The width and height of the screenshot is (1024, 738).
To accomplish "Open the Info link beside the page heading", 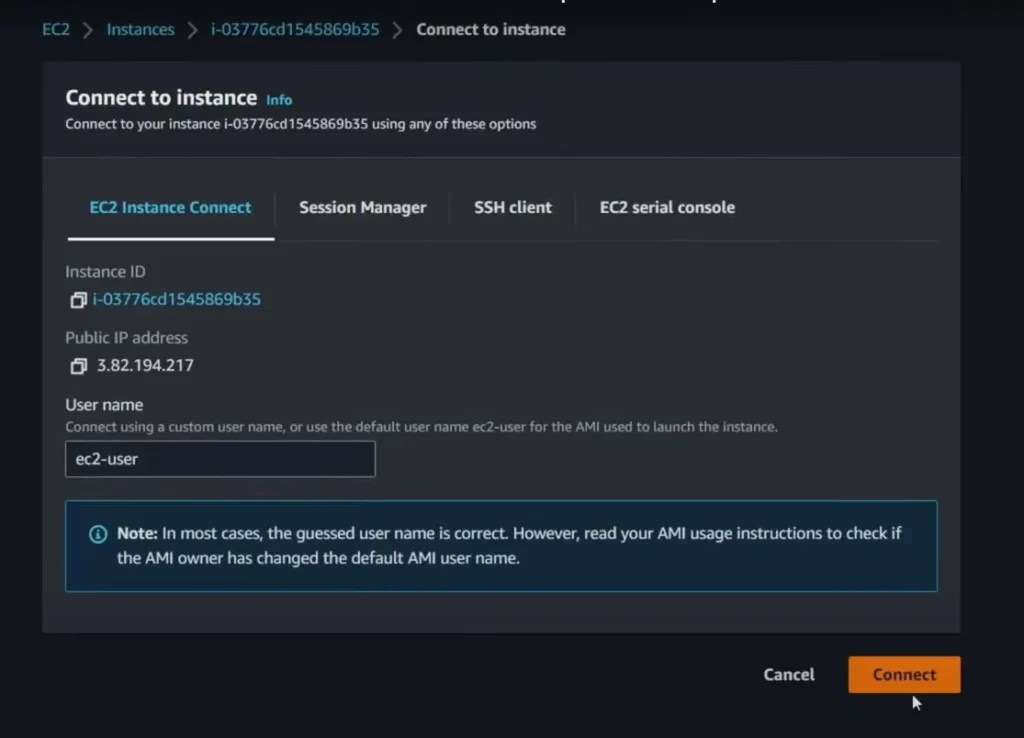I will 279,99.
